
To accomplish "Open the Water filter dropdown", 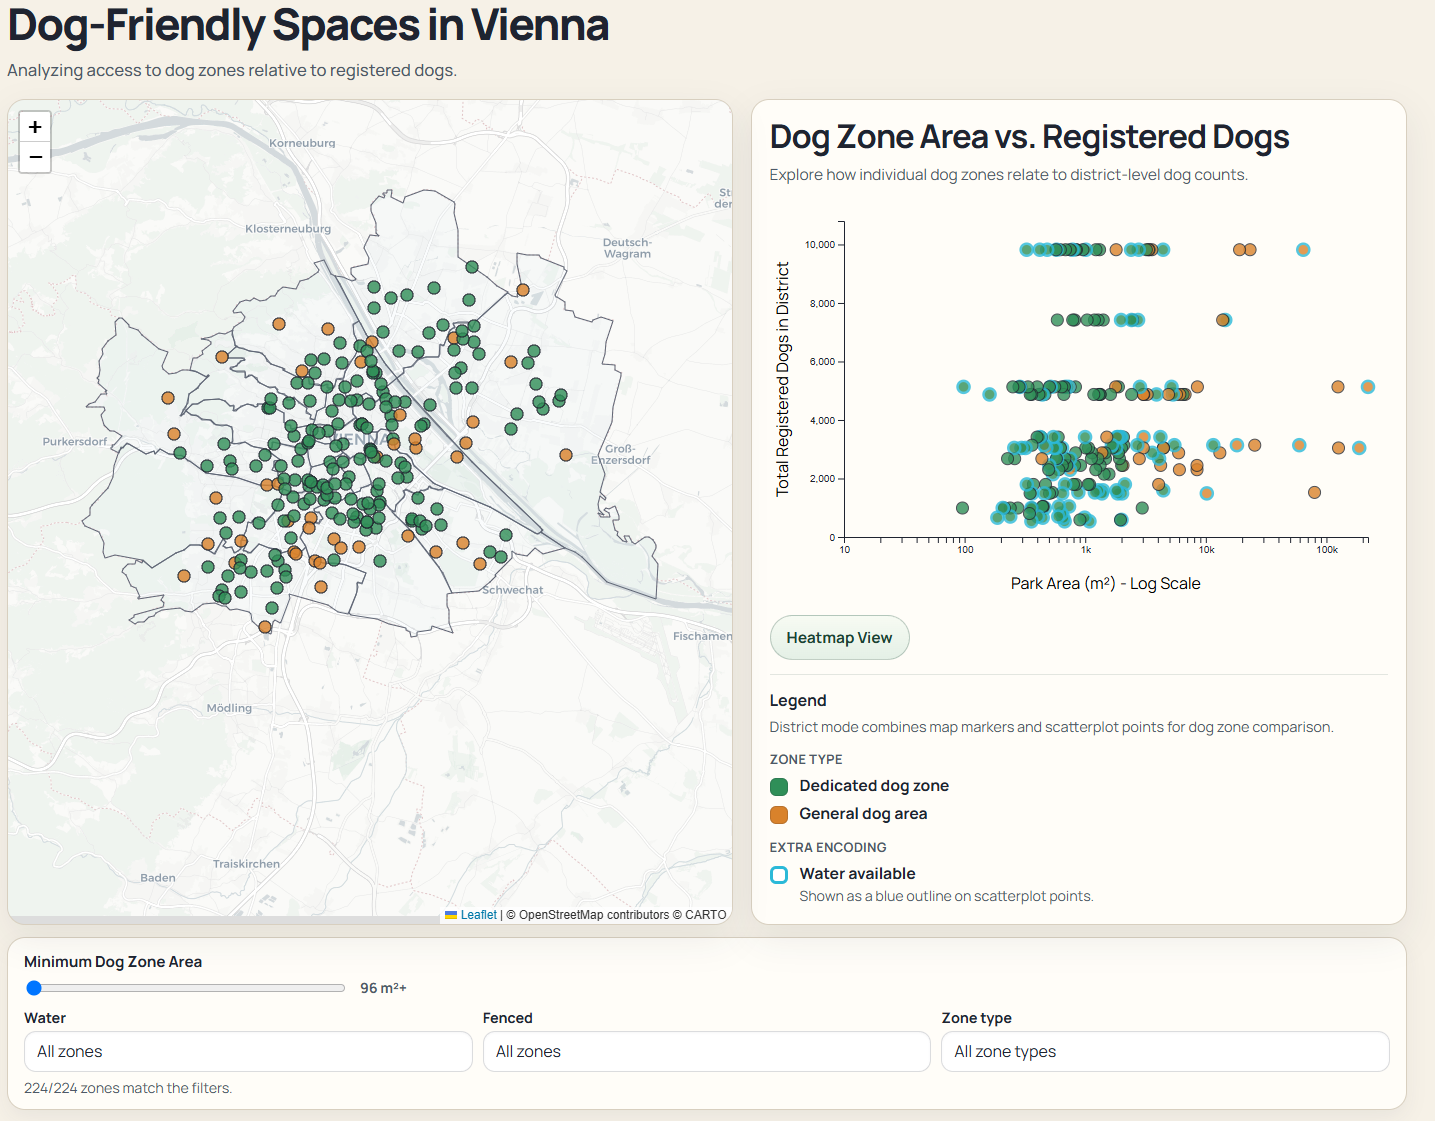I will click(248, 1052).
